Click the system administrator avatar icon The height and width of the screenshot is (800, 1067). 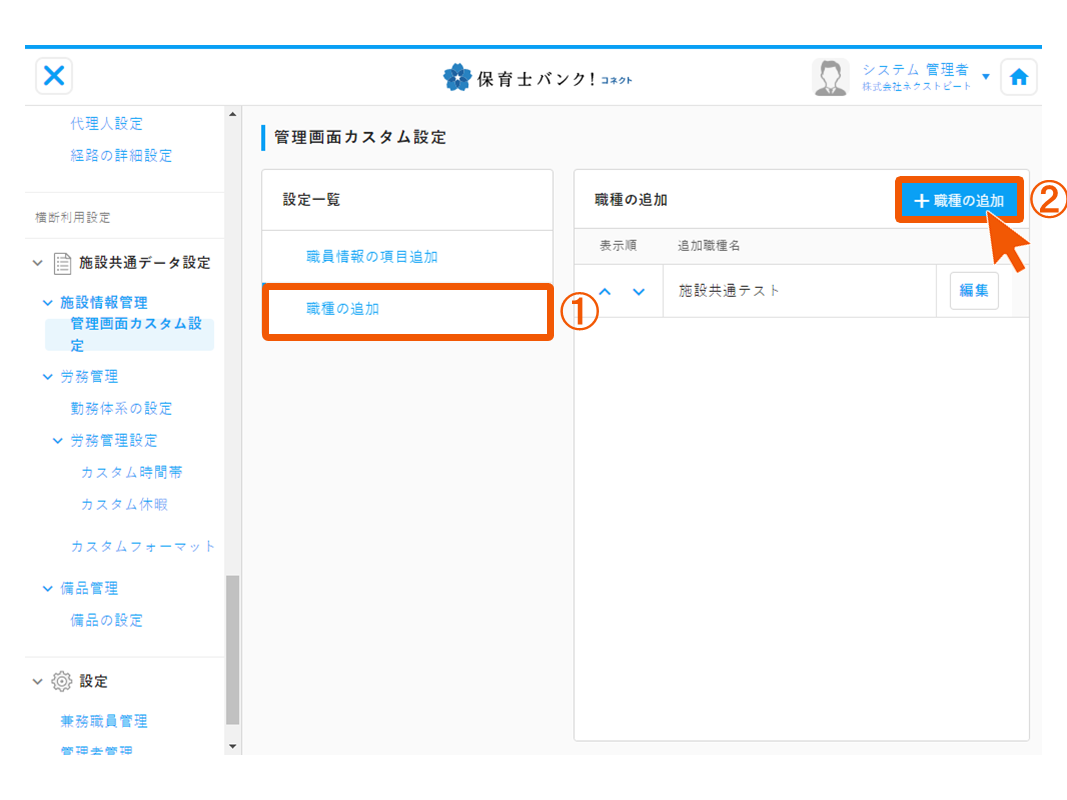(x=828, y=78)
